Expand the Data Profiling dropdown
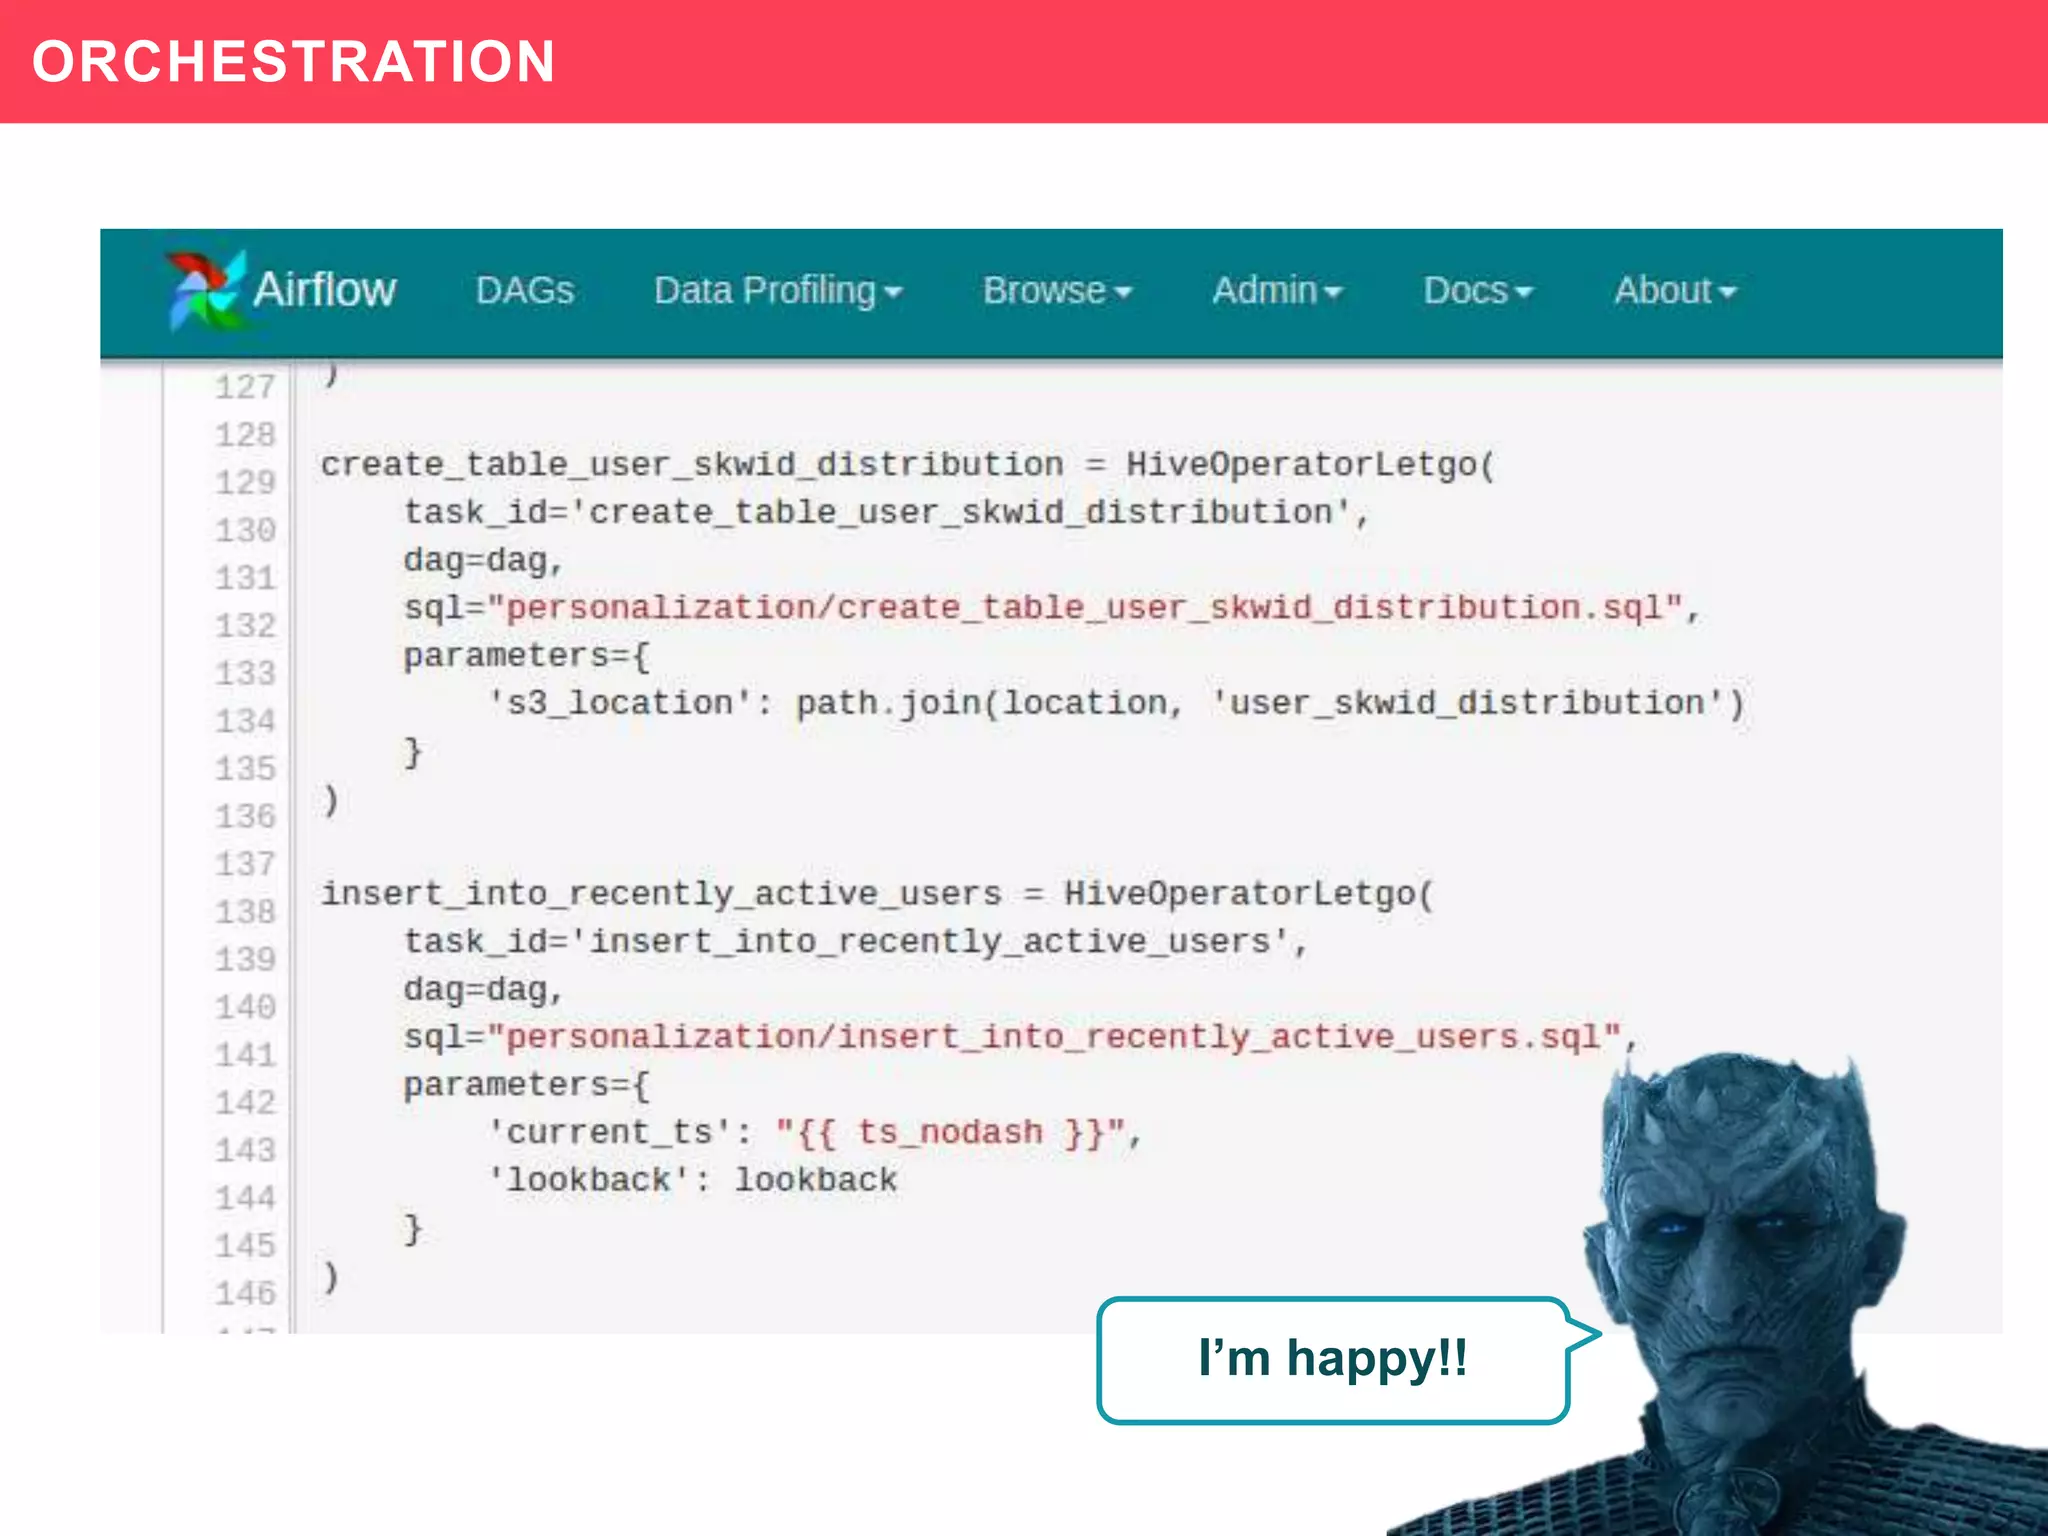 click(x=765, y=291)
